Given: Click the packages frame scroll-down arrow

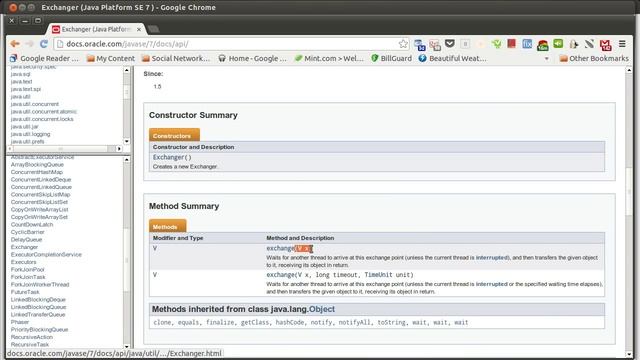Looking at the screenshot, I should 127,141.
